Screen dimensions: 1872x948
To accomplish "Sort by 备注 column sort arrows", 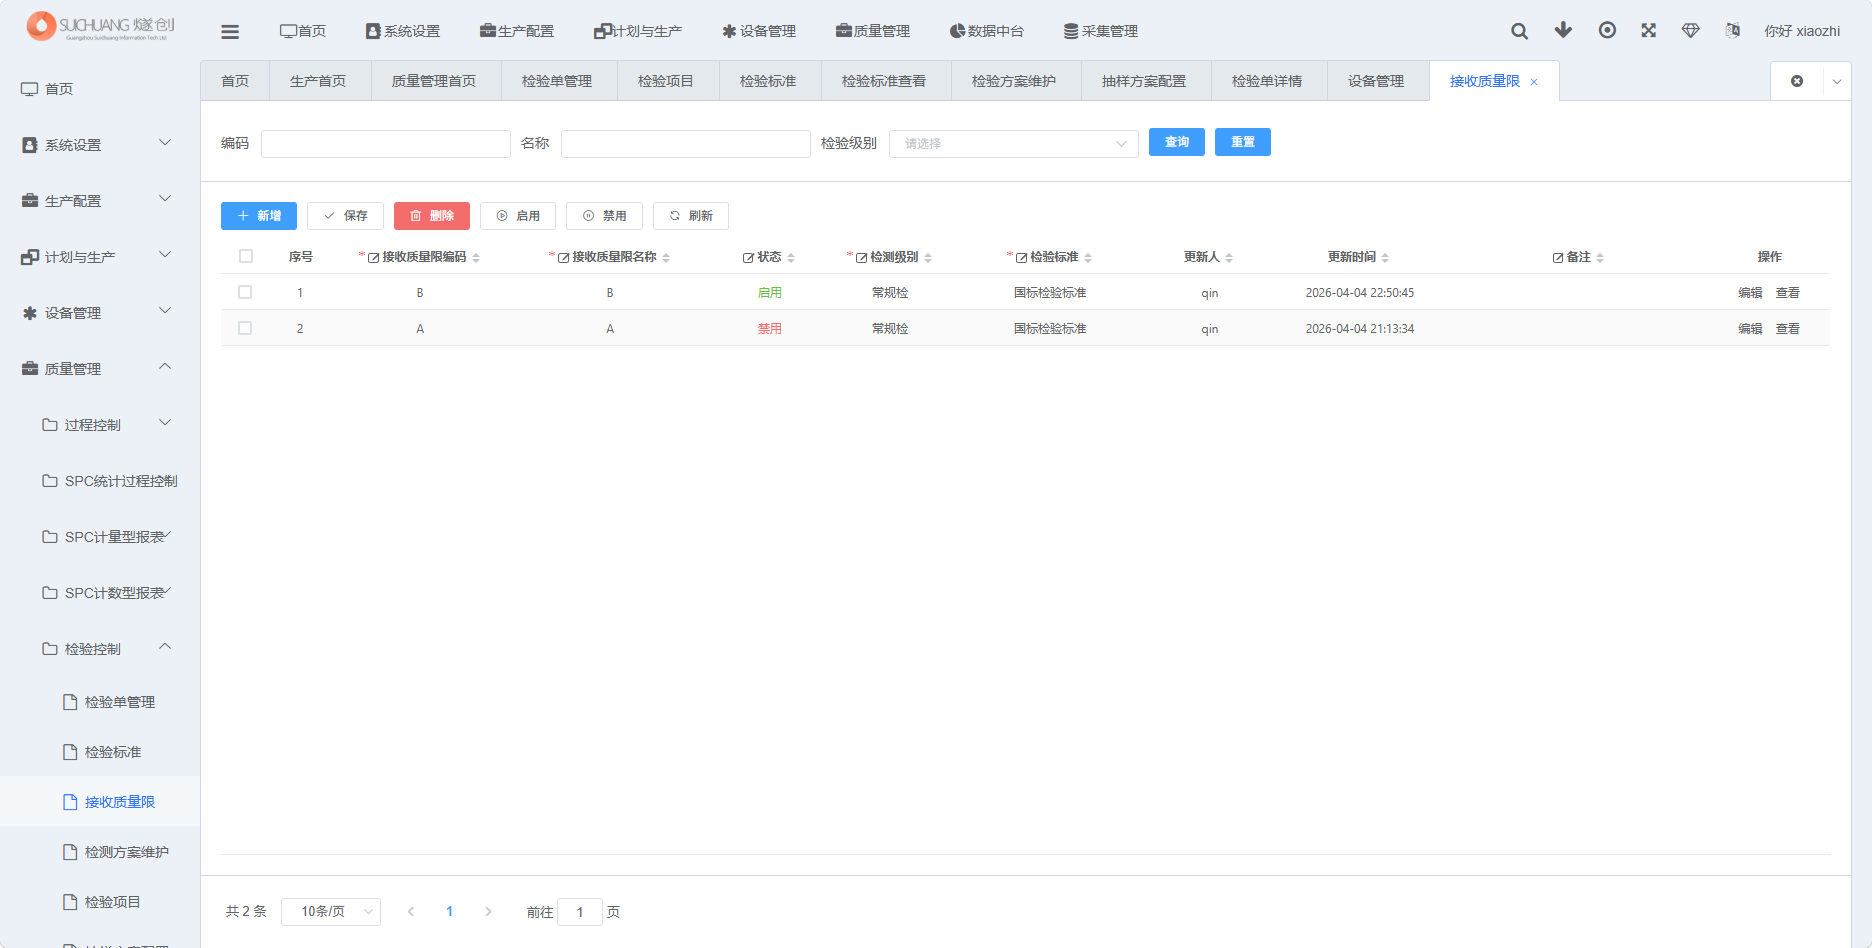I will pos(1600,258).
